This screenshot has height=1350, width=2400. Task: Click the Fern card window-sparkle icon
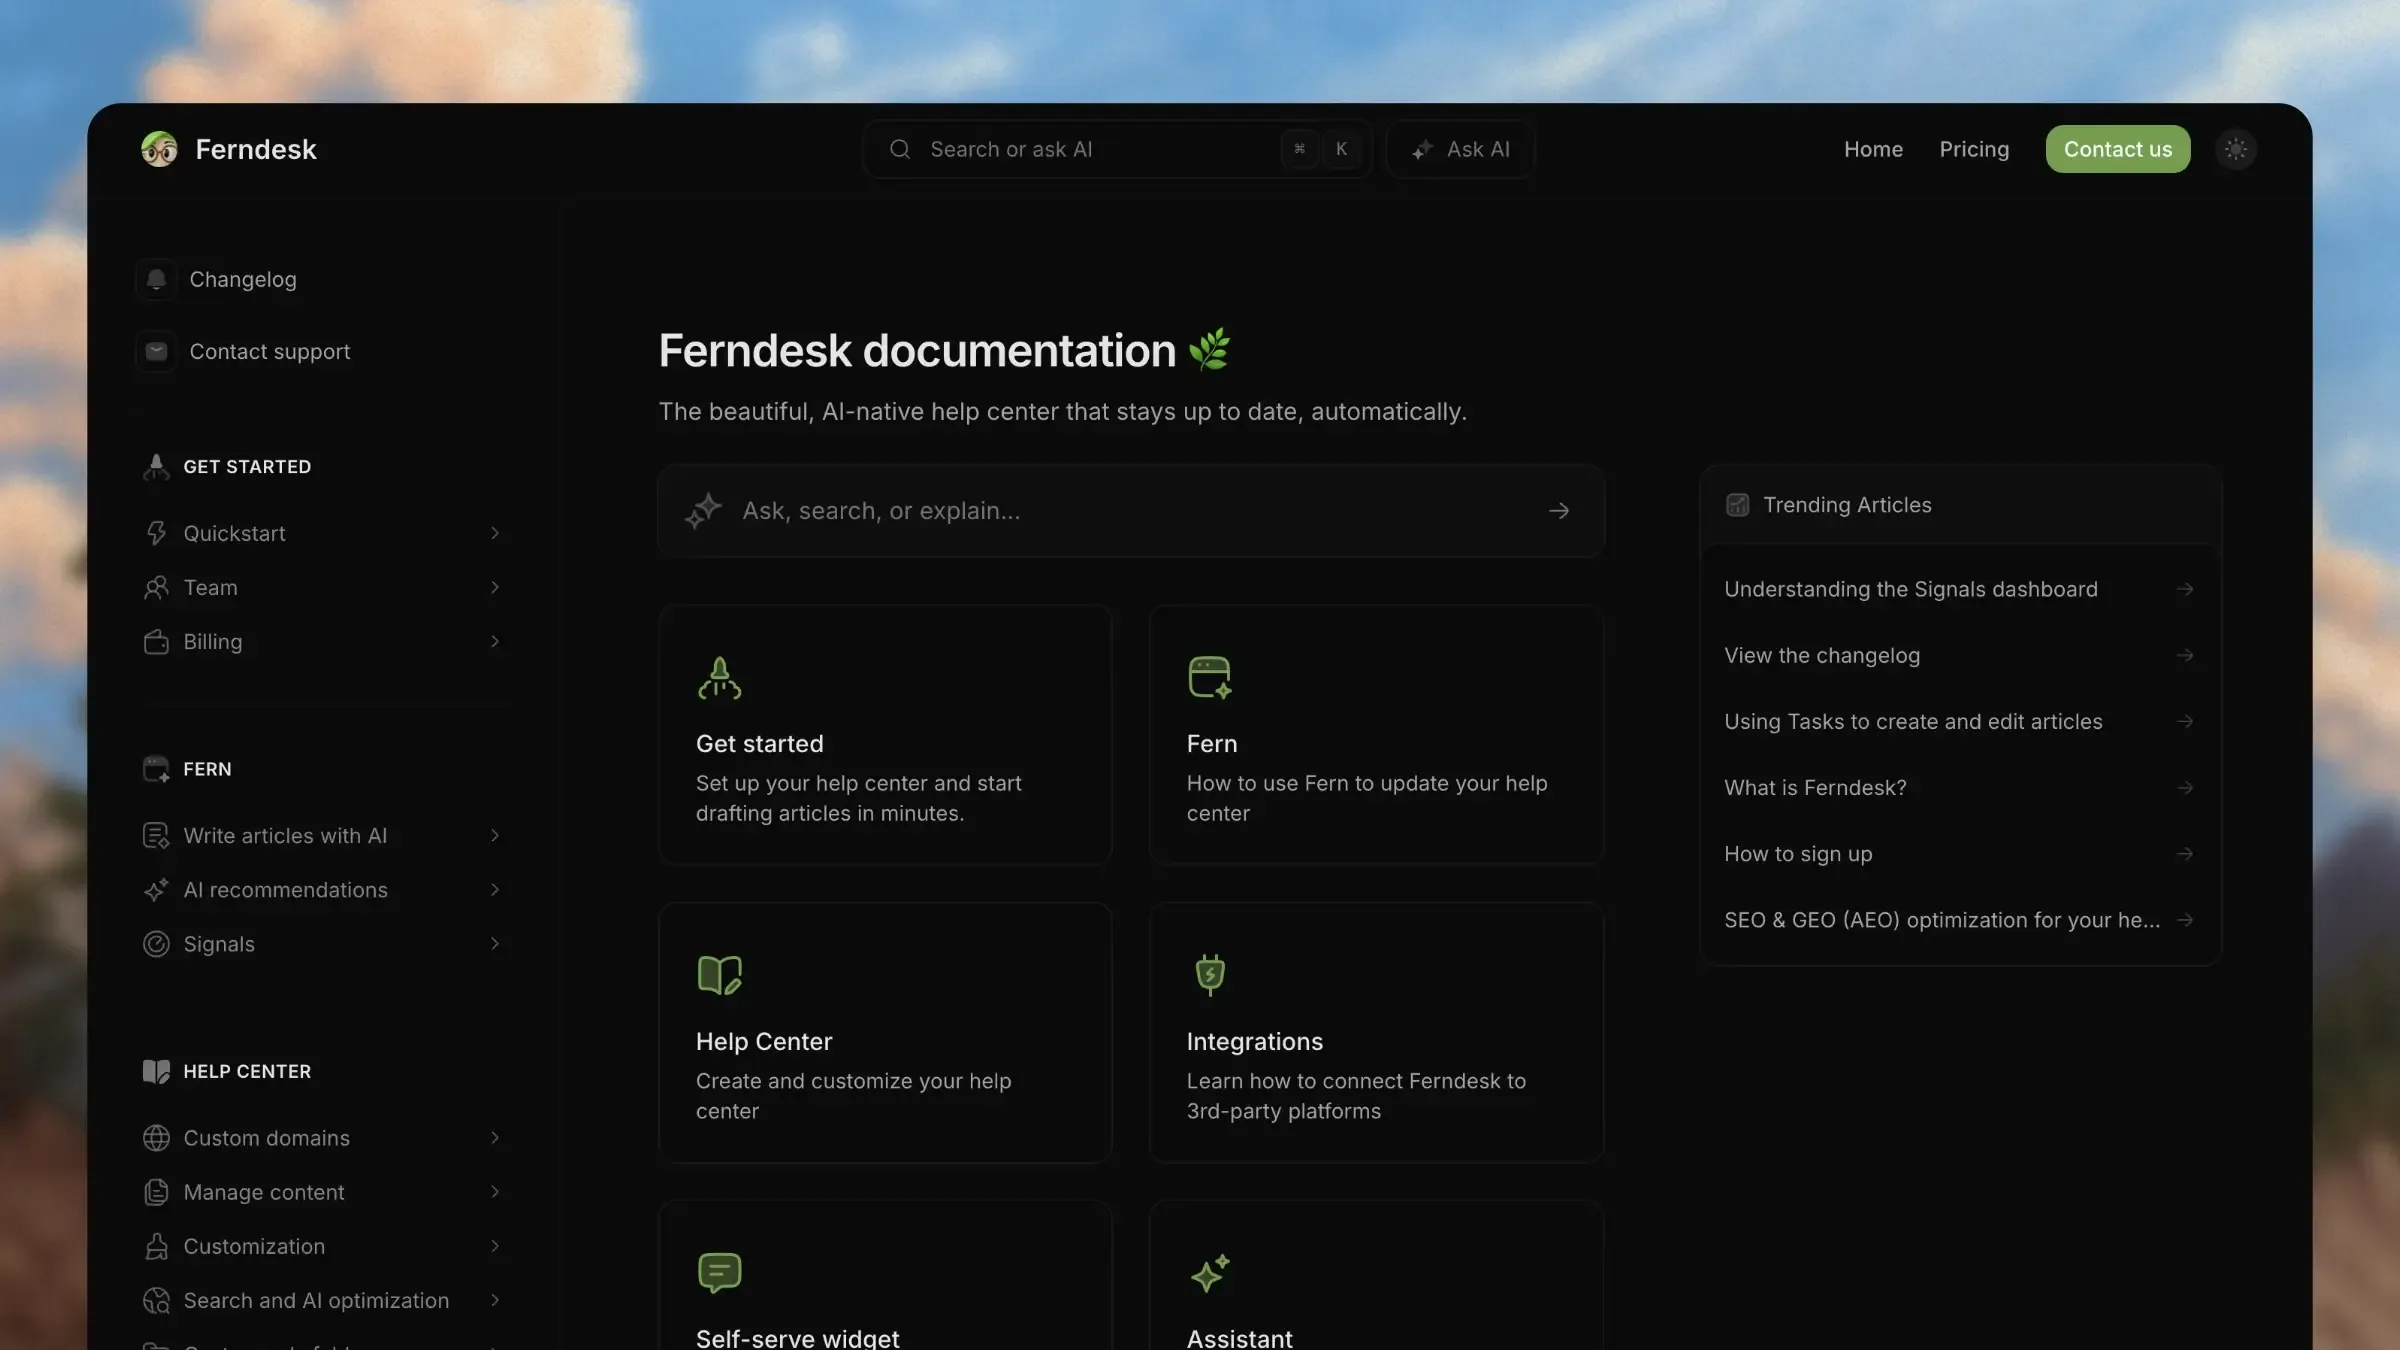pos(1209,678)
